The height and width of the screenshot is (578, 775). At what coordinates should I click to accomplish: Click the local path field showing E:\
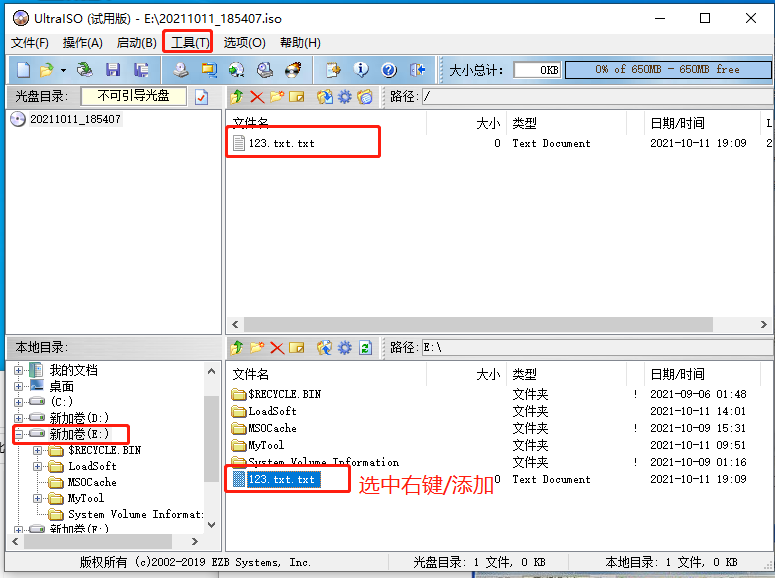598,348
